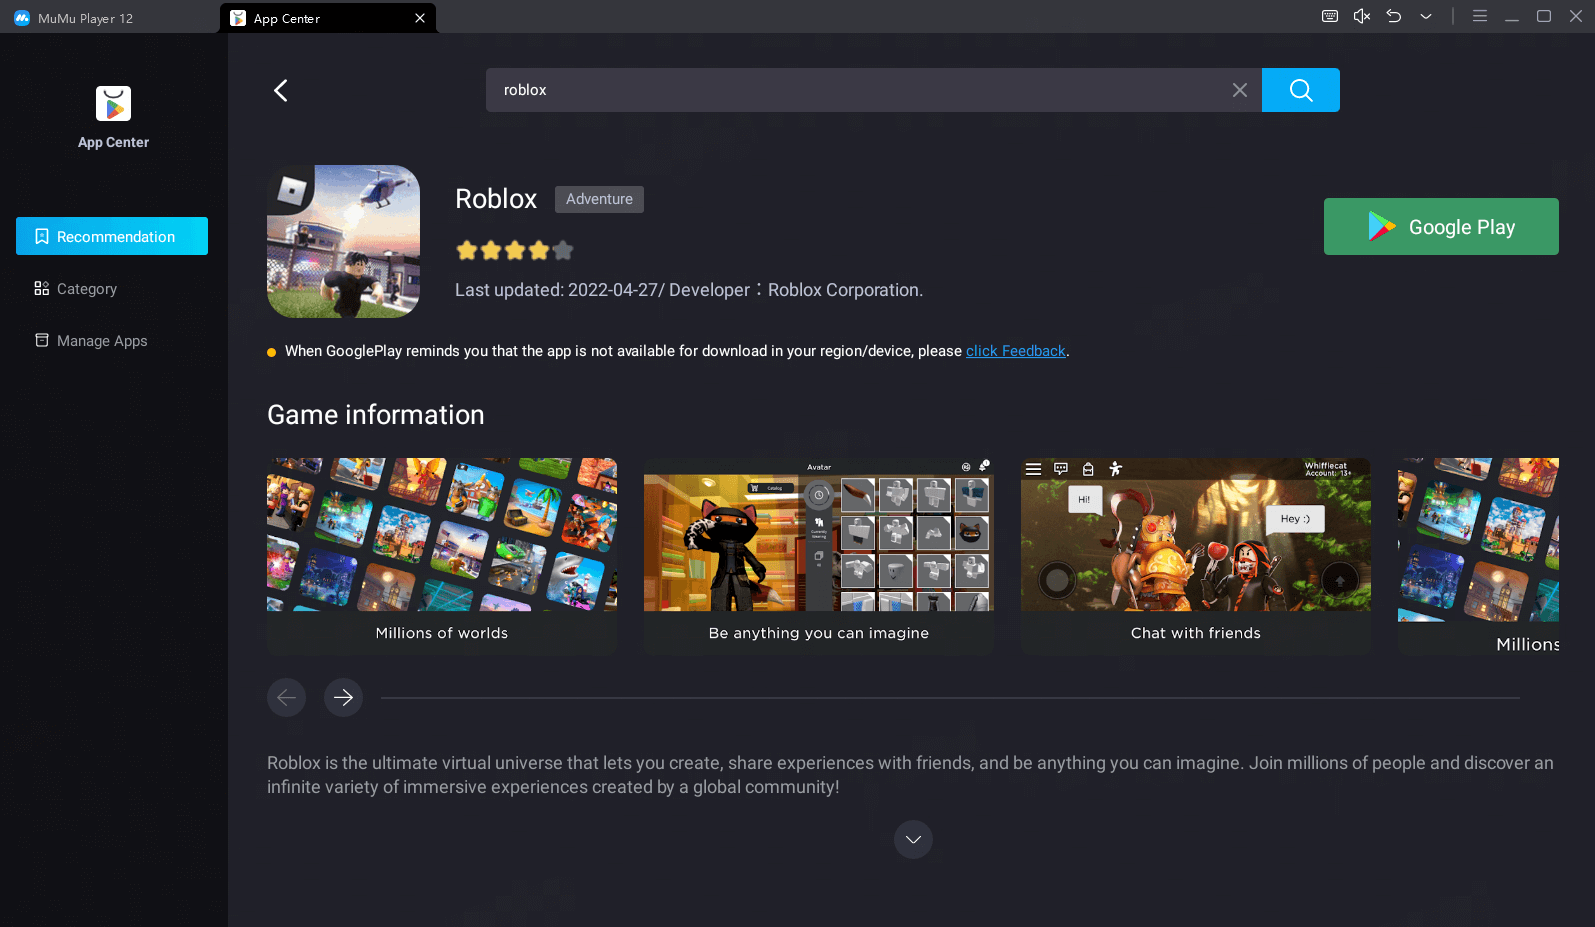Clear the roblox search text
Viewport: 1595px width, 927px height.
[1239, 90]
